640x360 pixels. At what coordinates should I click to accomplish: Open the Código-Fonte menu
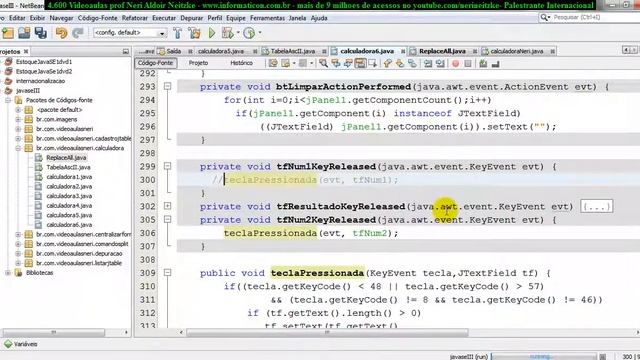pos(98,18)
